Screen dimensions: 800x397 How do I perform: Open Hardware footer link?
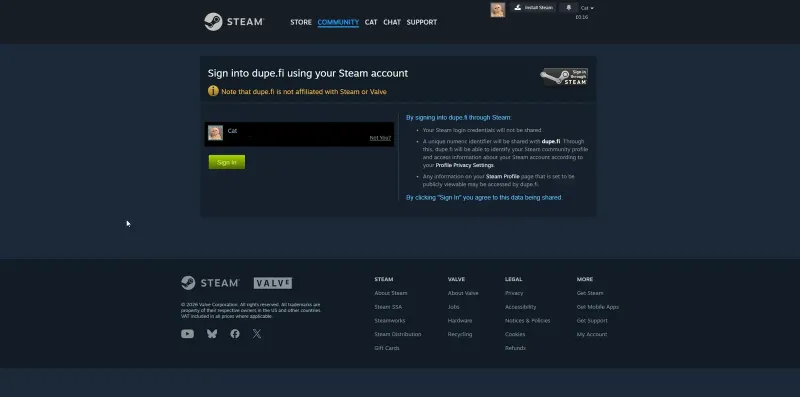[x=460, y=320]
